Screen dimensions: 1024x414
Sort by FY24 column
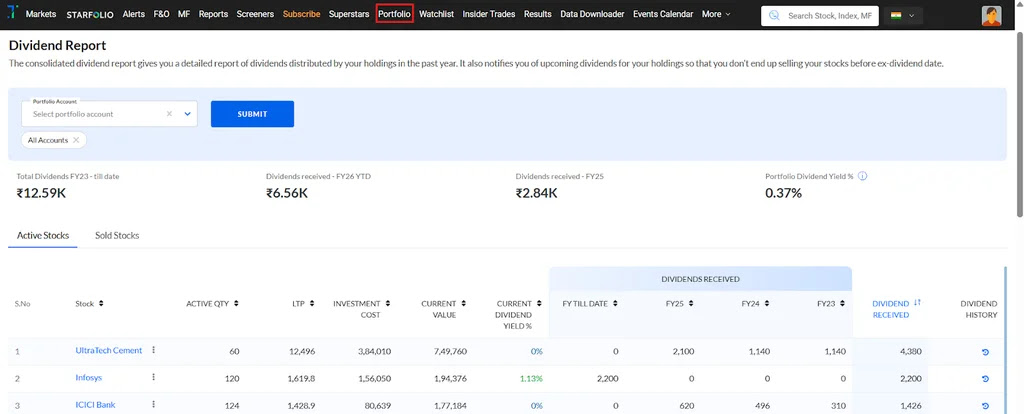tap(767, 304)
